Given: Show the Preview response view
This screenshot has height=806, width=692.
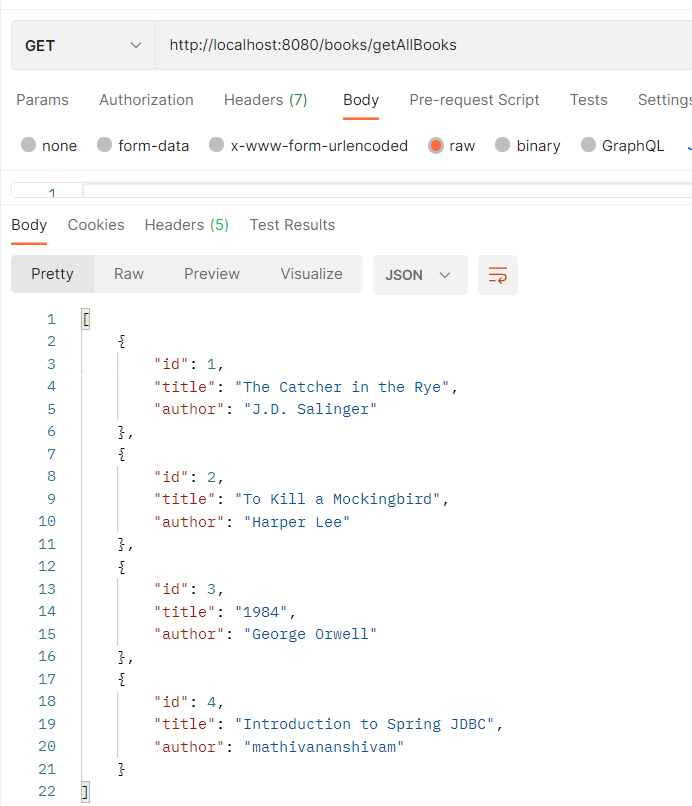Looking at the screenshot, I should tap(211, 274).
